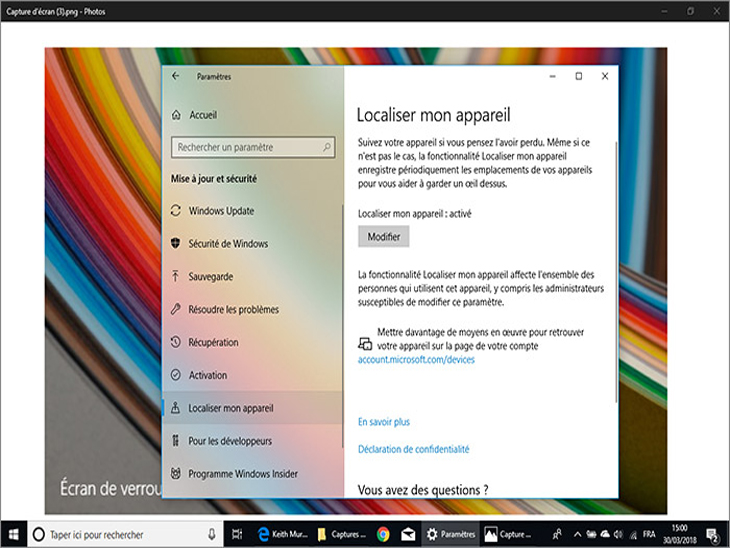This screenshot has height=548, width=730.
Task: Select Sécurité de Windows in the sidebar
Action: click(x=228, y=244)
